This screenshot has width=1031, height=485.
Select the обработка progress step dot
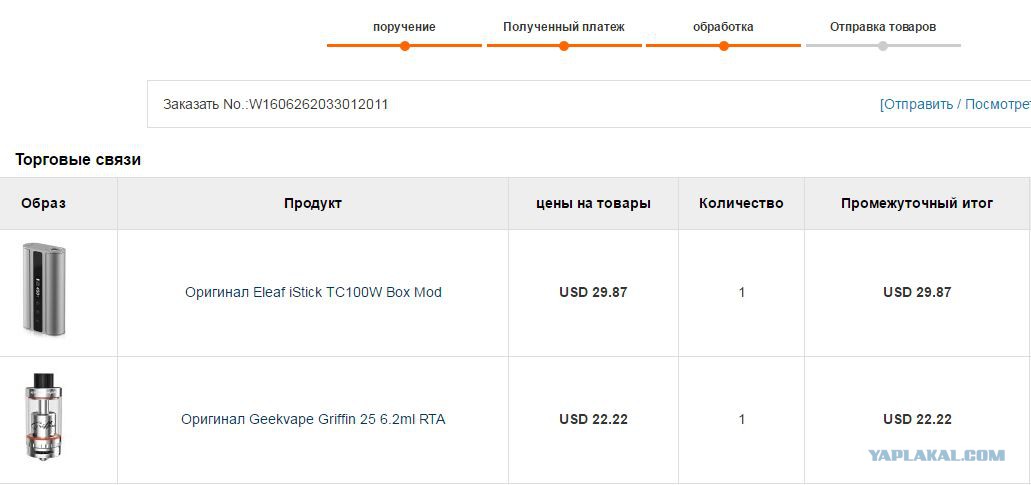[723, 46]
